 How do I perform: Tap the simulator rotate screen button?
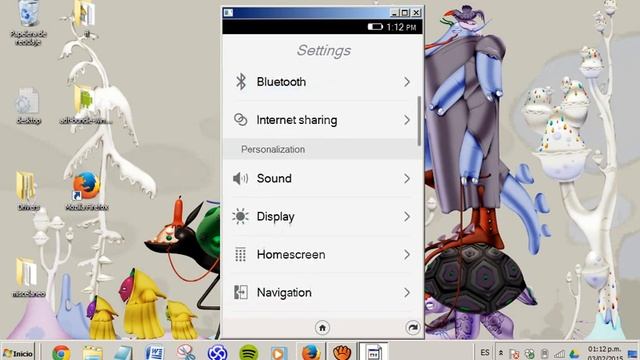pyautogui.click(x=413, y=328)
